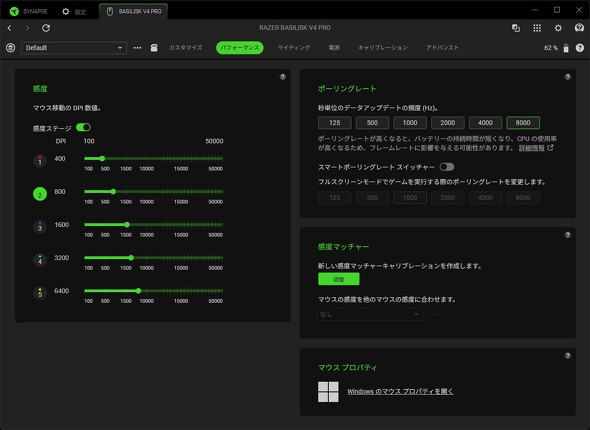Open the 設定 gear tab
This screenshot has height=430, width=590.
74,12
